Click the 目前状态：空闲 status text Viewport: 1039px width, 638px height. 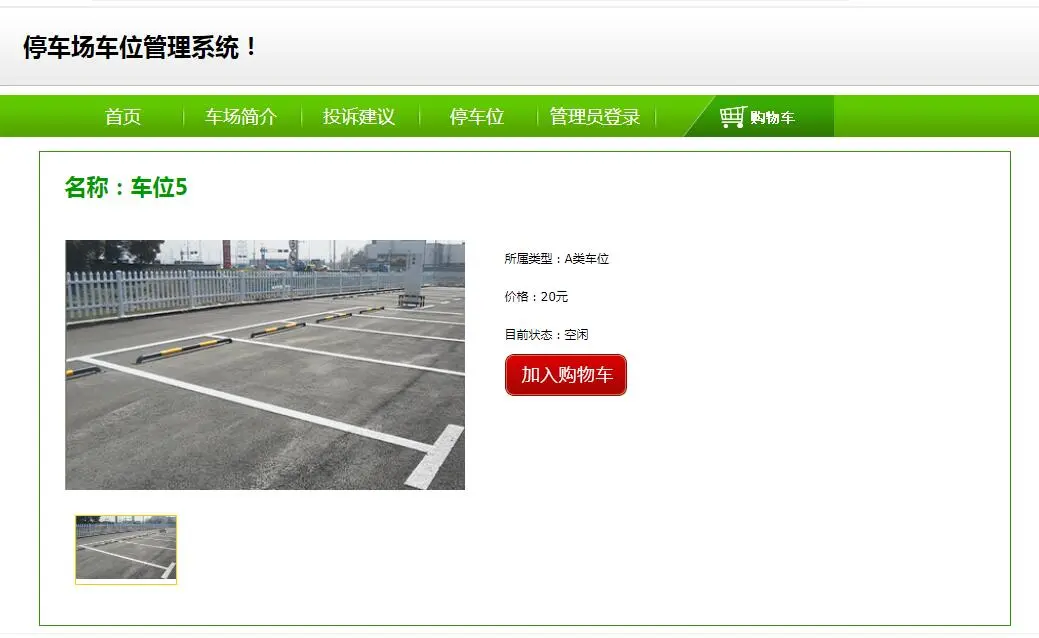point(546,335)
